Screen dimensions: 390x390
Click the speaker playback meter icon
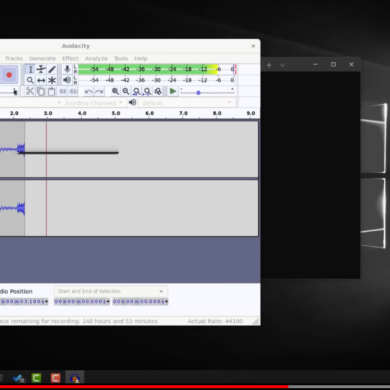point(67,80)
